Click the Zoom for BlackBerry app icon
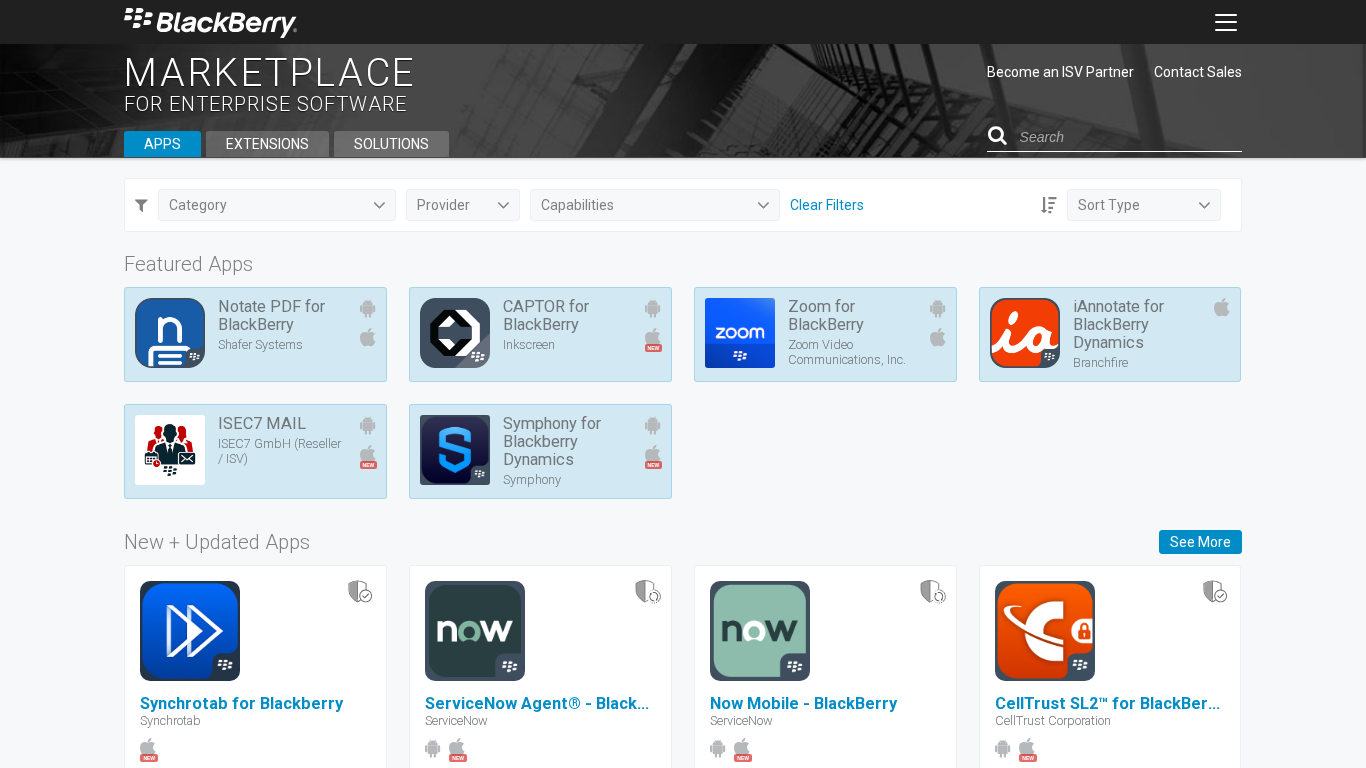The height and width of the screenshot is (768, 1366). [739, 333]
